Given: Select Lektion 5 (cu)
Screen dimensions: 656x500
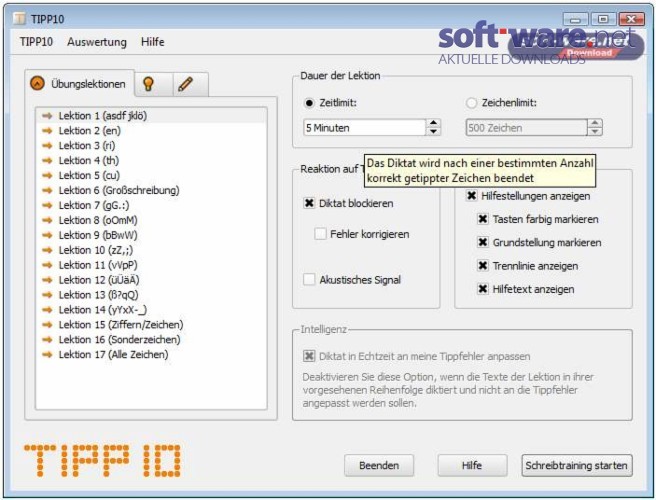Looking at the screenshot, I should 151,175.
